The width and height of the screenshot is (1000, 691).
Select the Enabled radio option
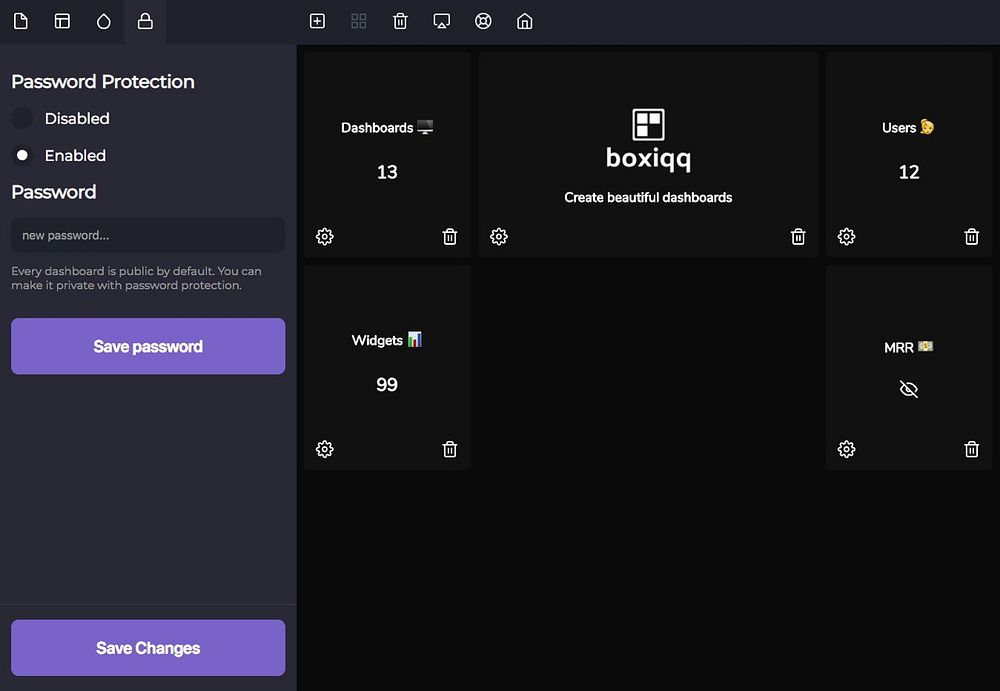(22, 155)
